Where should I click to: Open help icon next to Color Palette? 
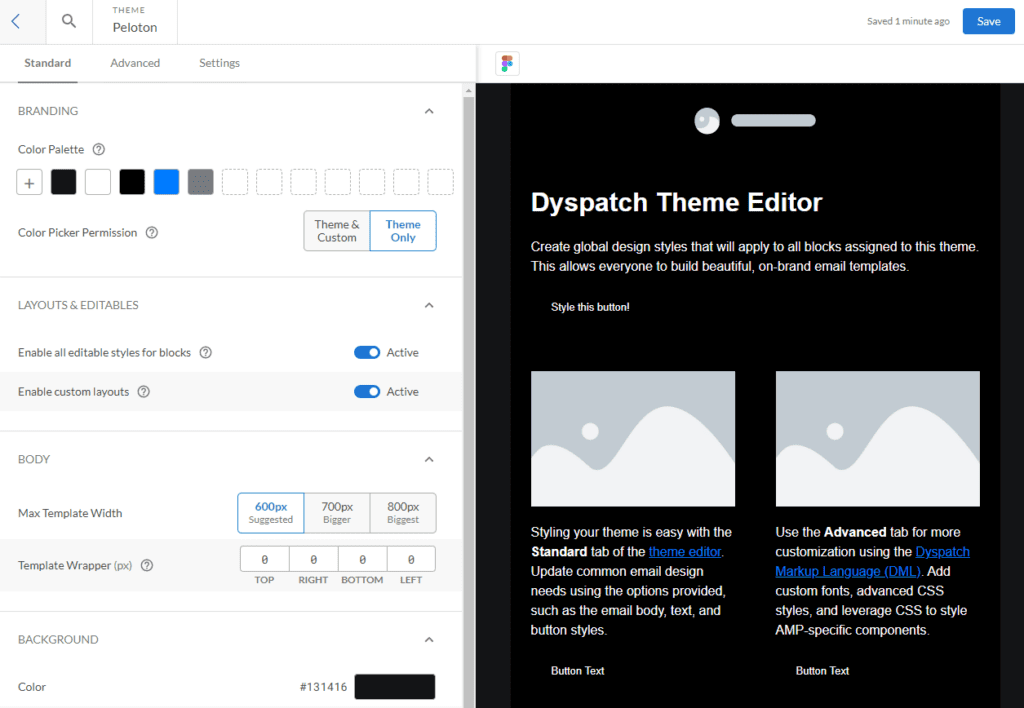(99, 149)
